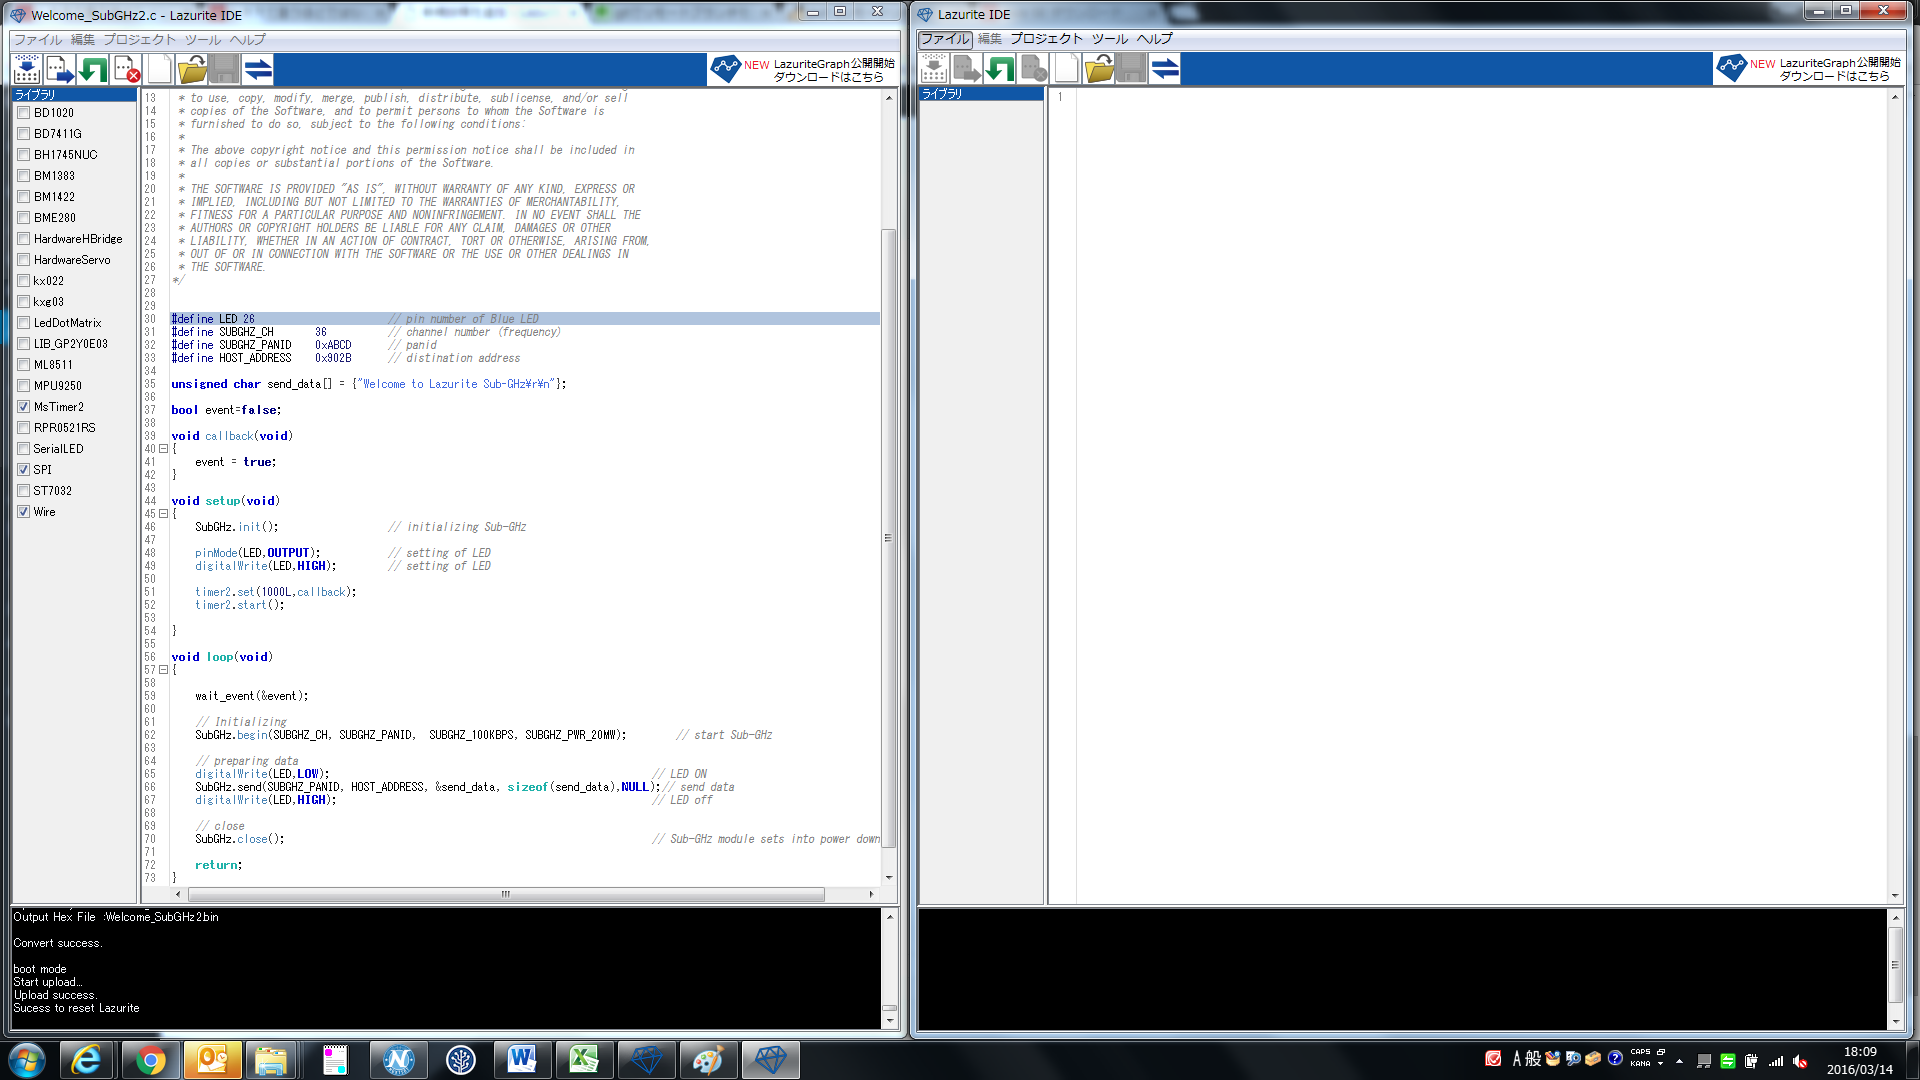Viewport: 1920px width, 1080px height.
Task: Open Word from taskbar
Action: point(522,1060)
